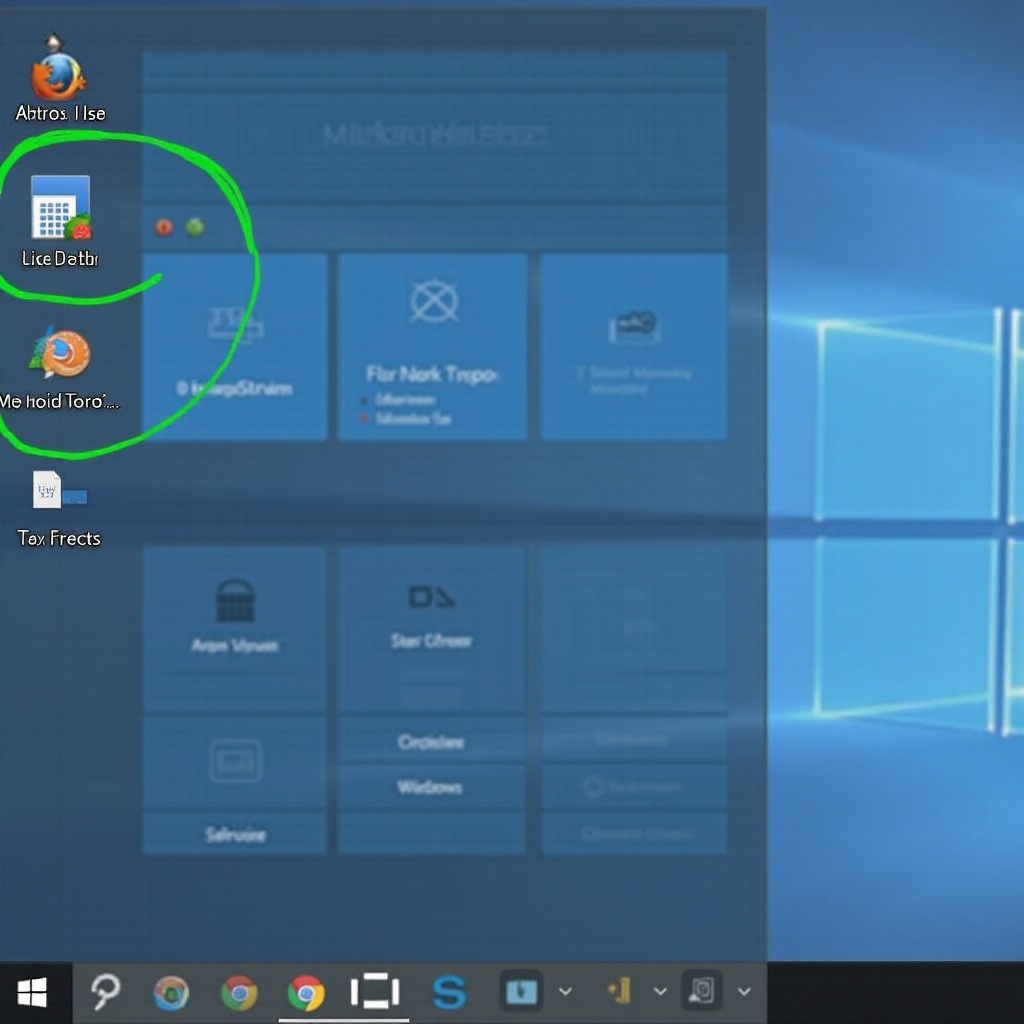Click the green circle indicator beside the red one
This screenshot has width=1024, height=1024.
coord(195,227)
